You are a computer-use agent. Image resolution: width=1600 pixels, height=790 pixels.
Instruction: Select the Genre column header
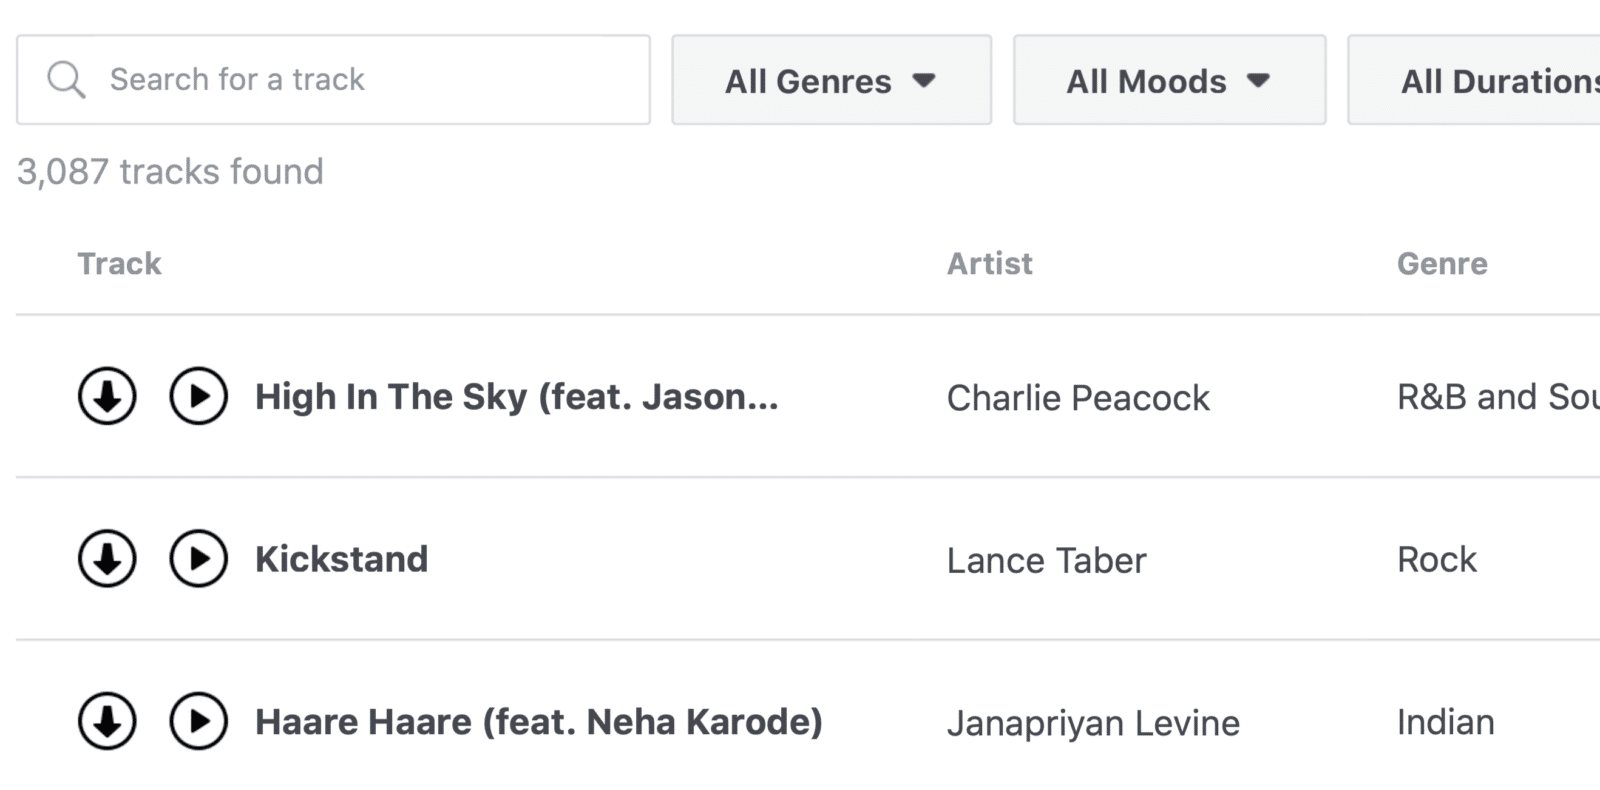point(1442,263)
